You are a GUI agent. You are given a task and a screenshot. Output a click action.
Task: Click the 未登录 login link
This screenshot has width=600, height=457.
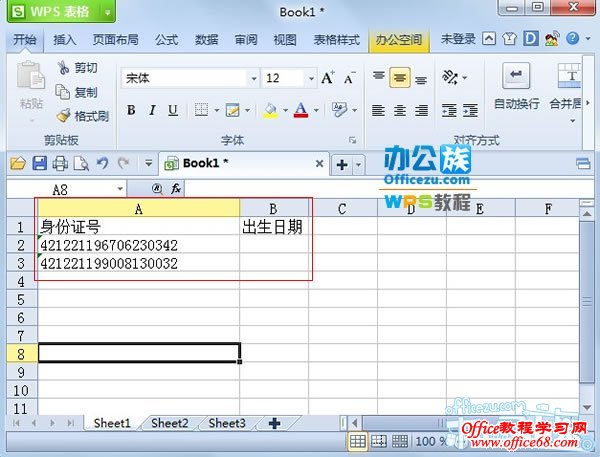458,39
